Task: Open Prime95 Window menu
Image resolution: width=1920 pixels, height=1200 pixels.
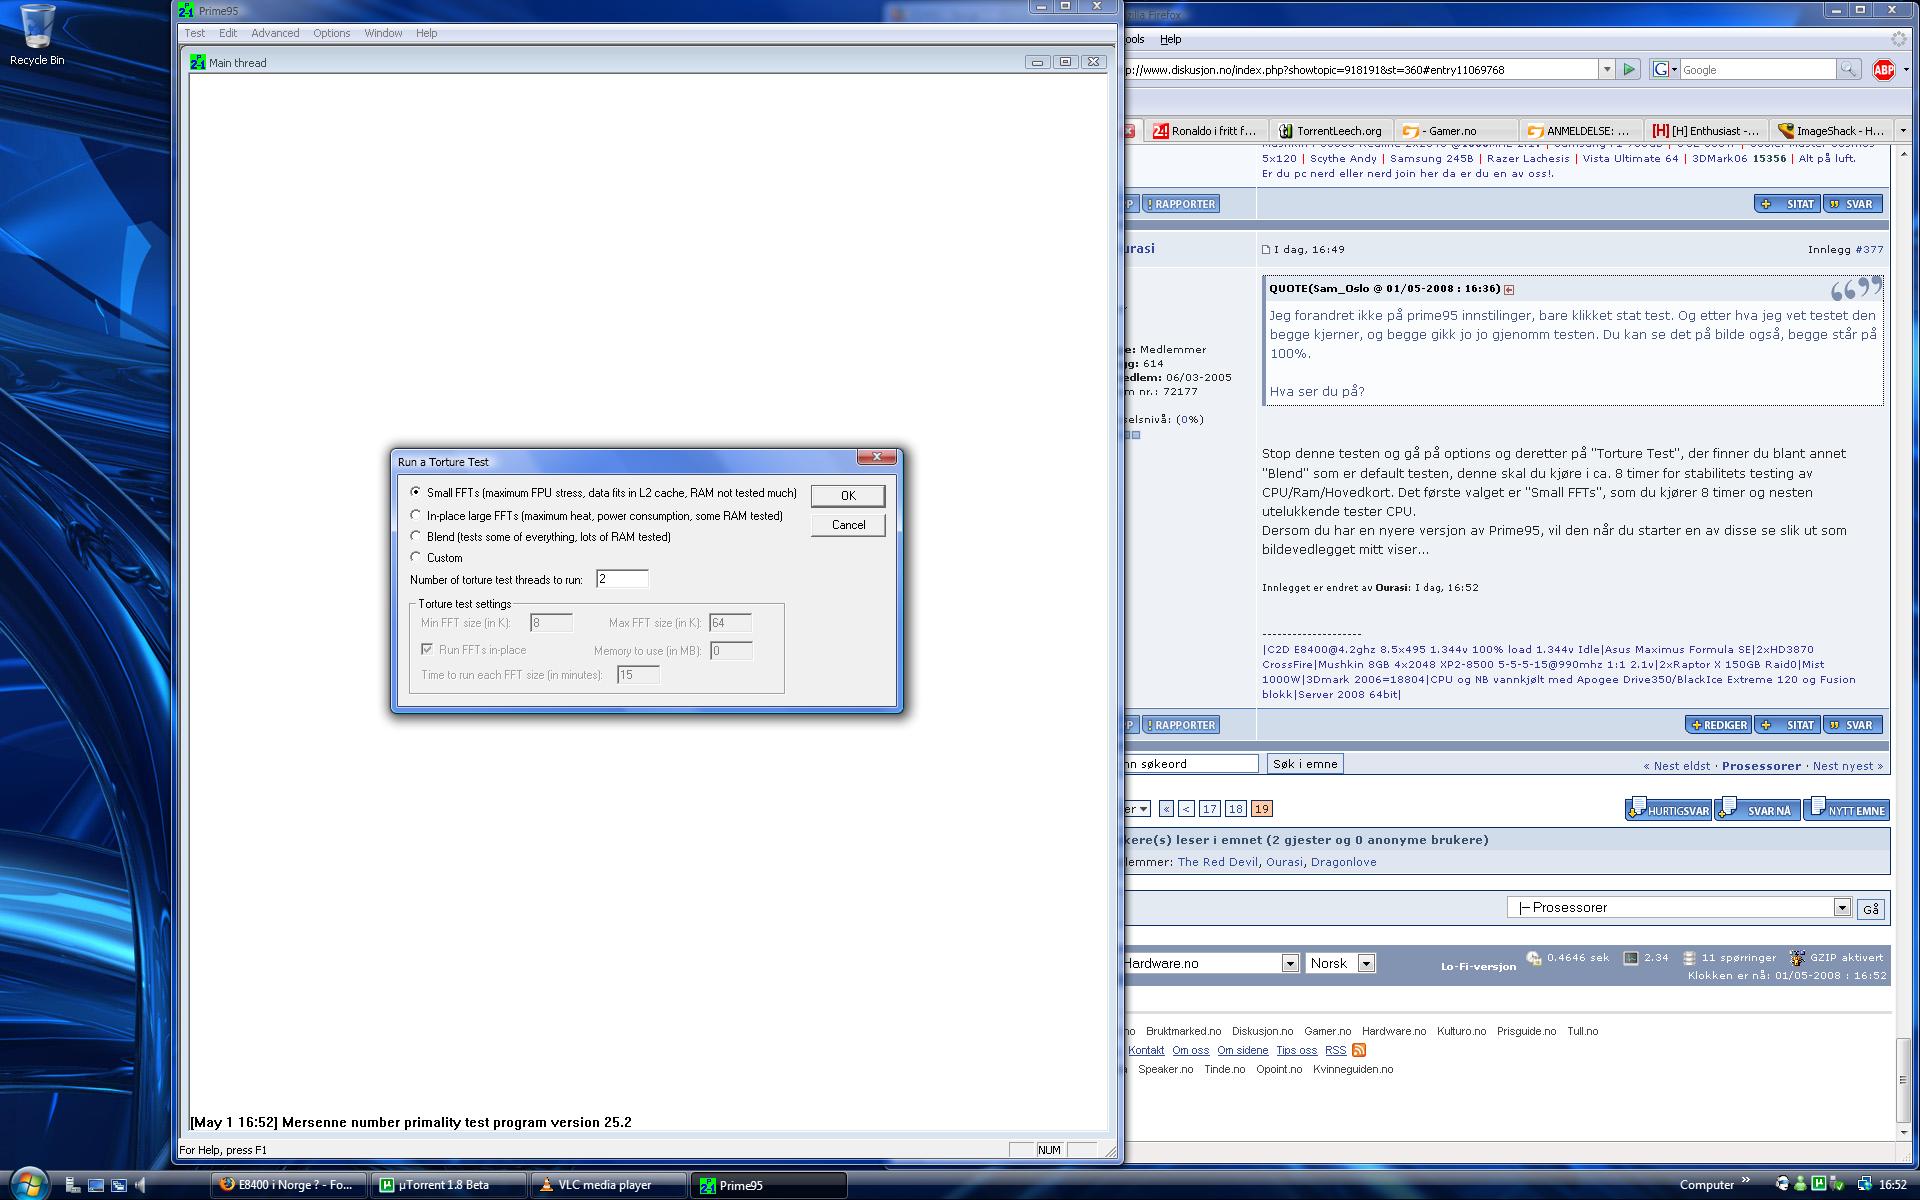Action: [x=383, y=33]
